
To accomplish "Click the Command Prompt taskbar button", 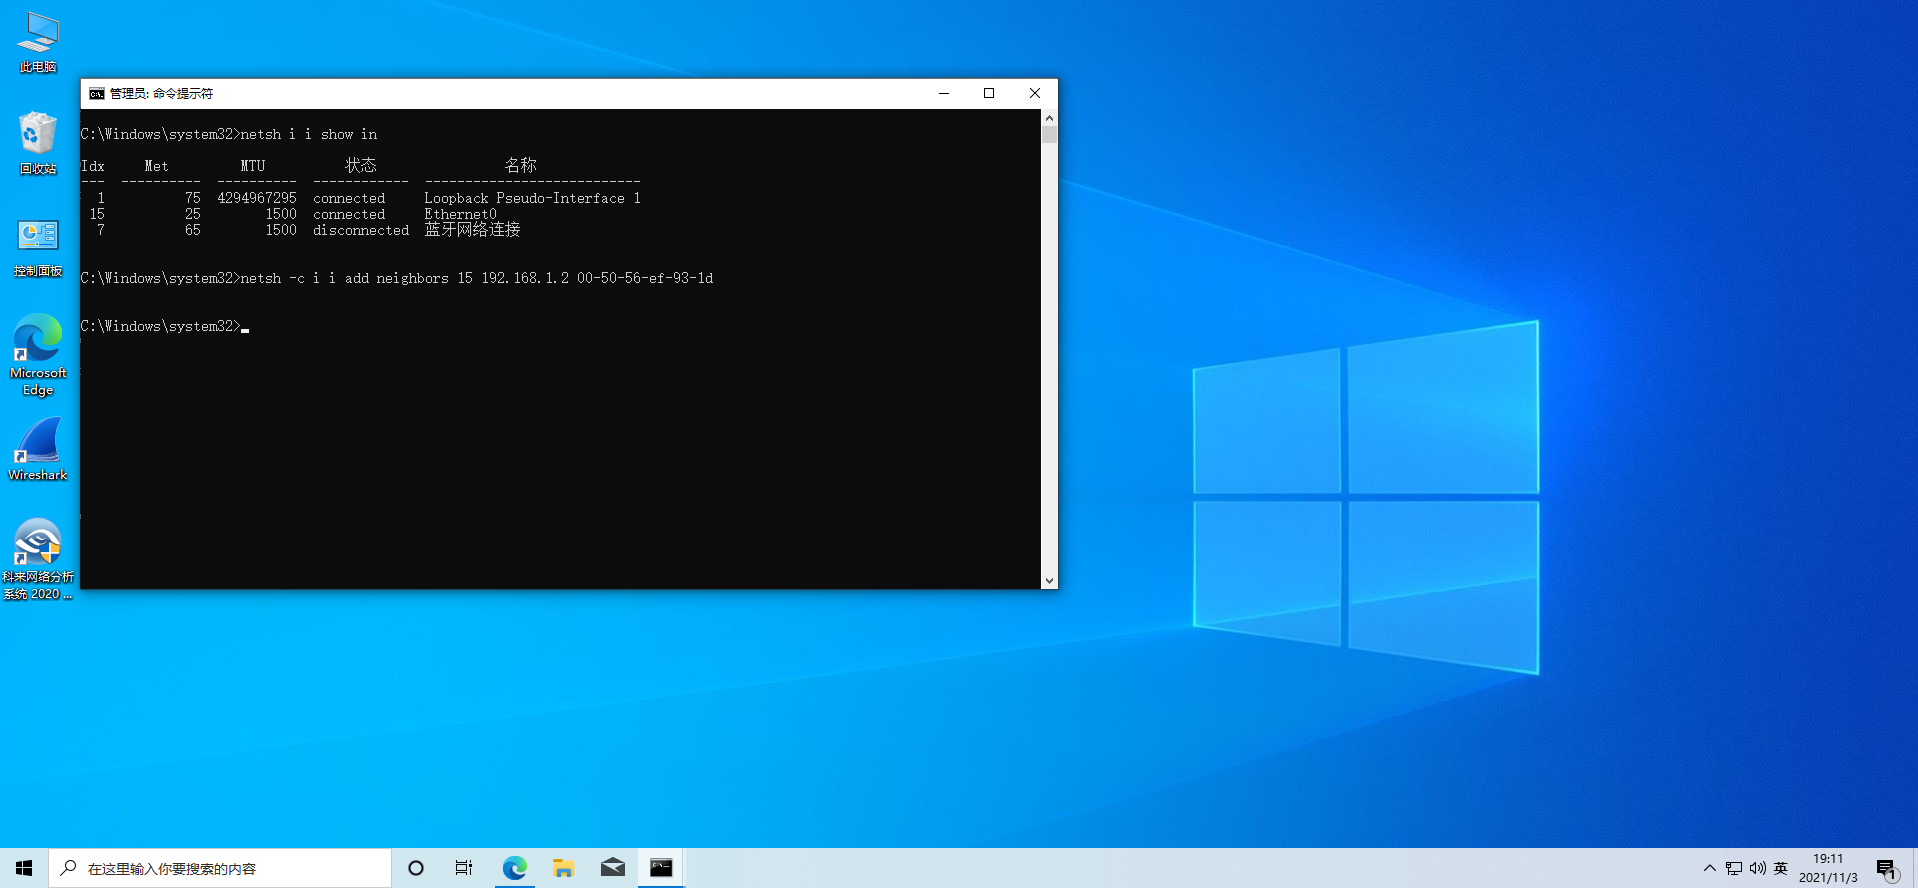I will point(661,868).
